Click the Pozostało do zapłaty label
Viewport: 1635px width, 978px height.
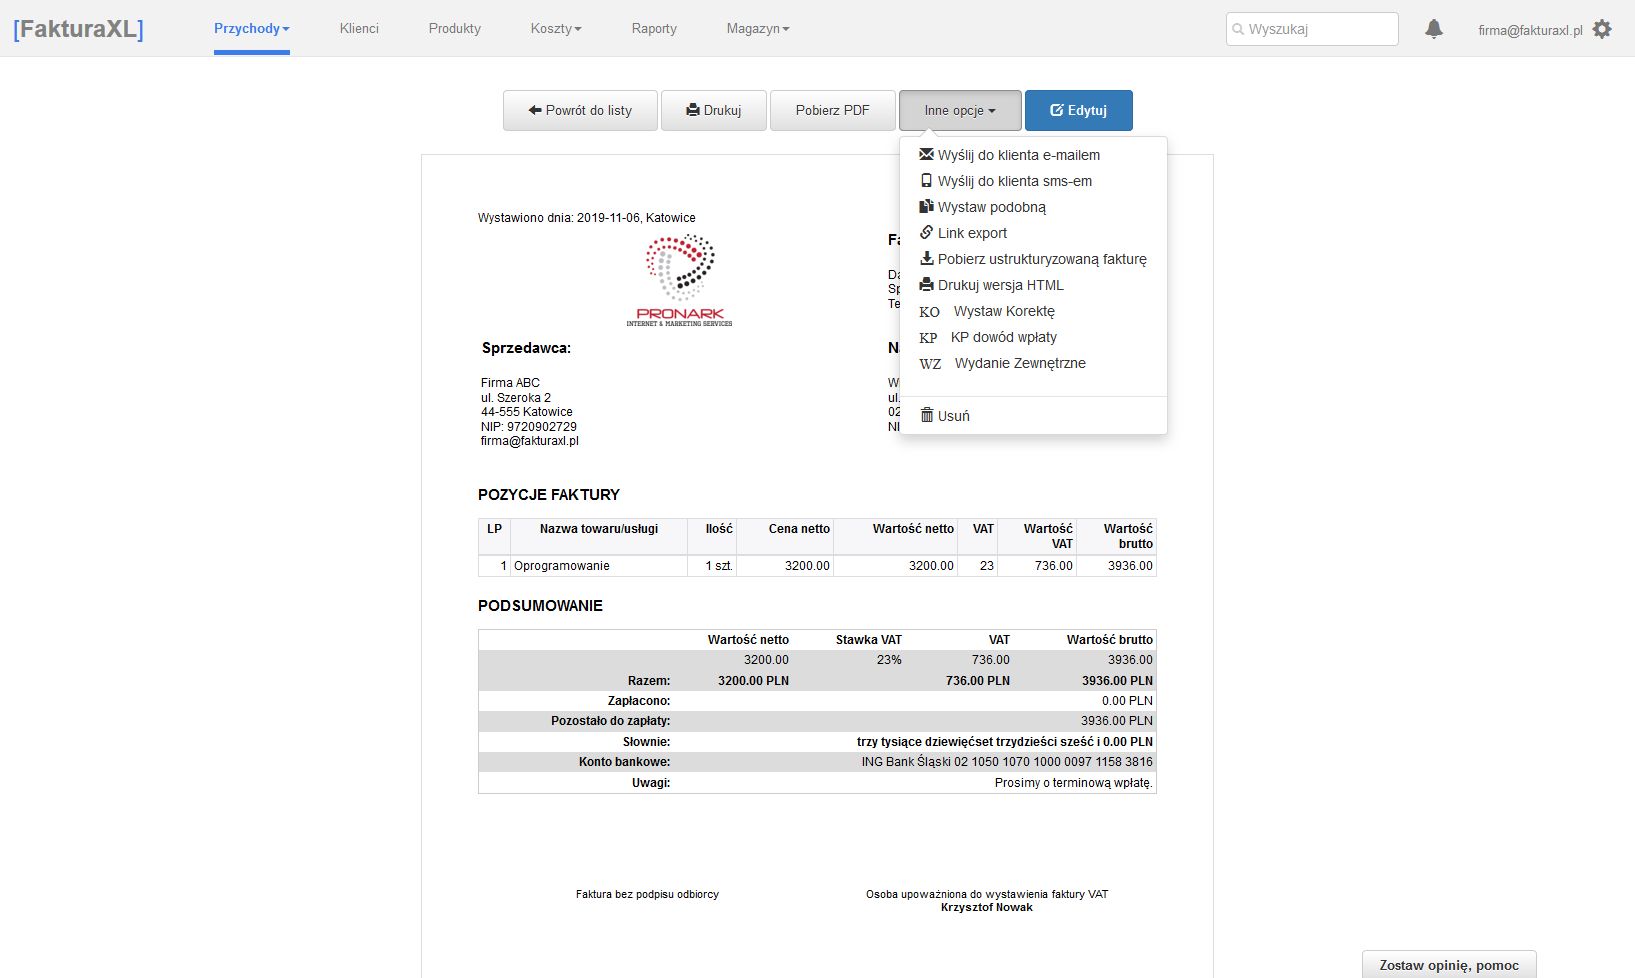tap(610, 721)
